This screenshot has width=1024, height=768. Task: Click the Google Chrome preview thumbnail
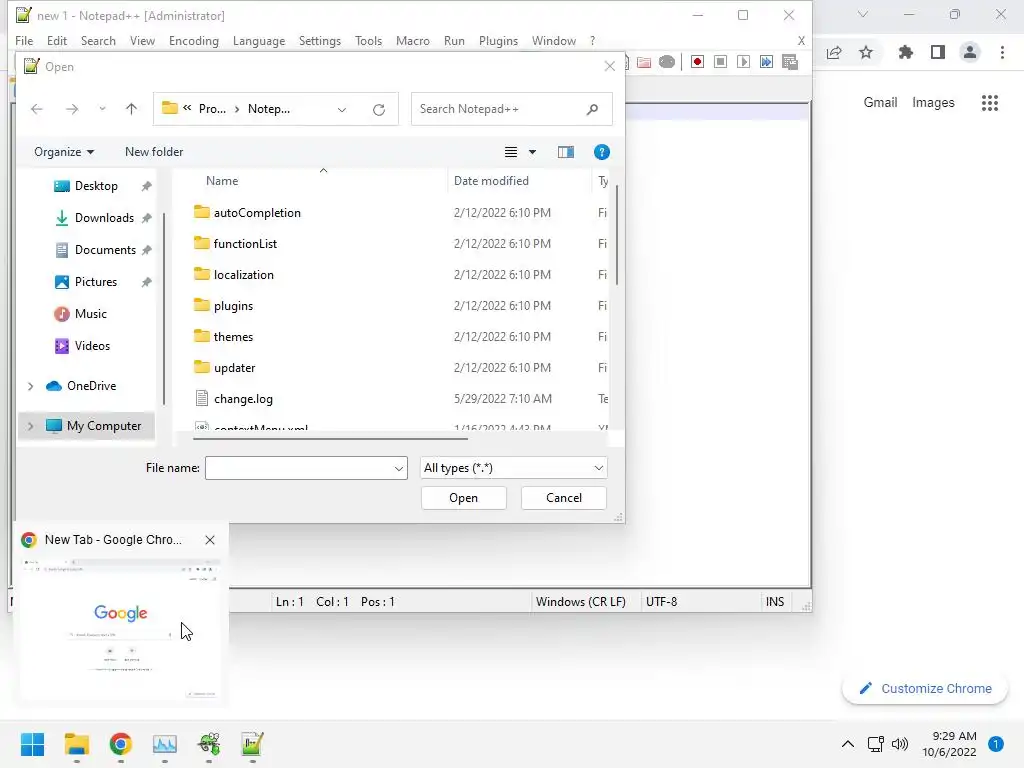(121, 628)
